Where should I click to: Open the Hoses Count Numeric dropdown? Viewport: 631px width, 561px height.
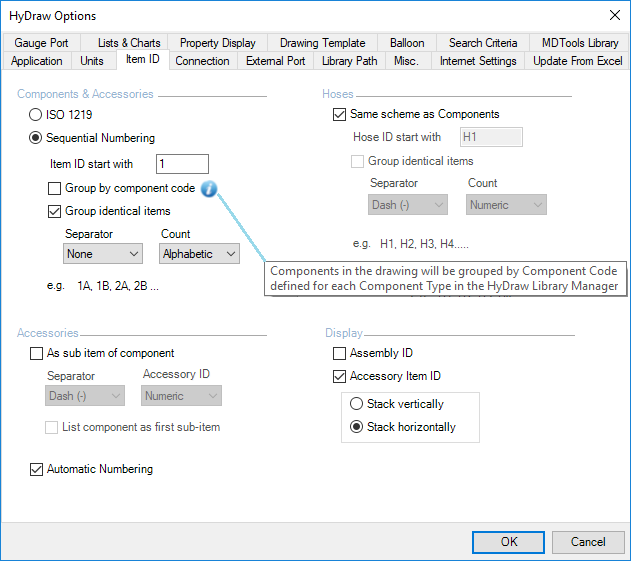click(506, 204)
